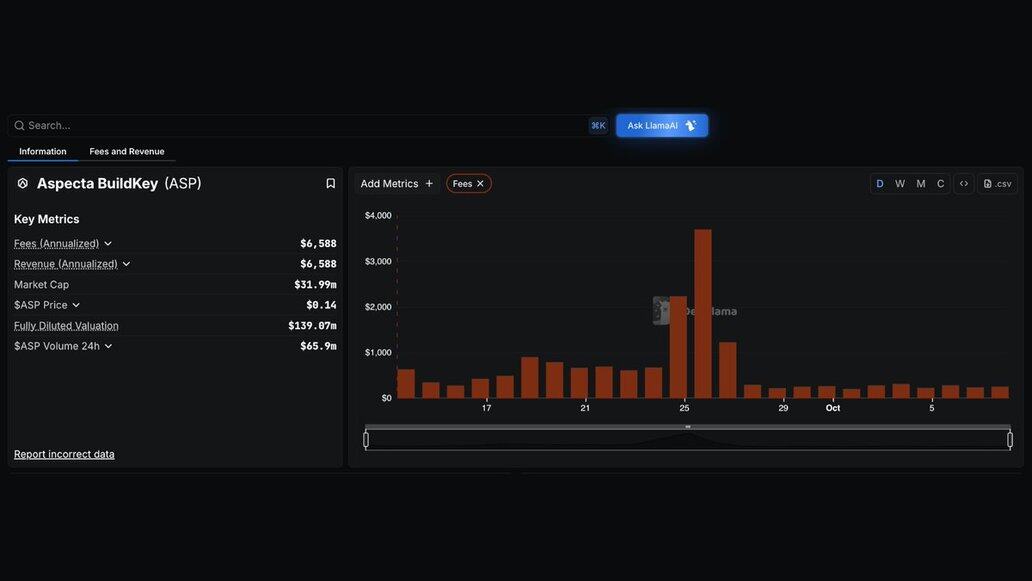Viewport: 1032px width, 581px height.
Task: Expand the $ASP Volume 24h row
Action: point(108,346)
